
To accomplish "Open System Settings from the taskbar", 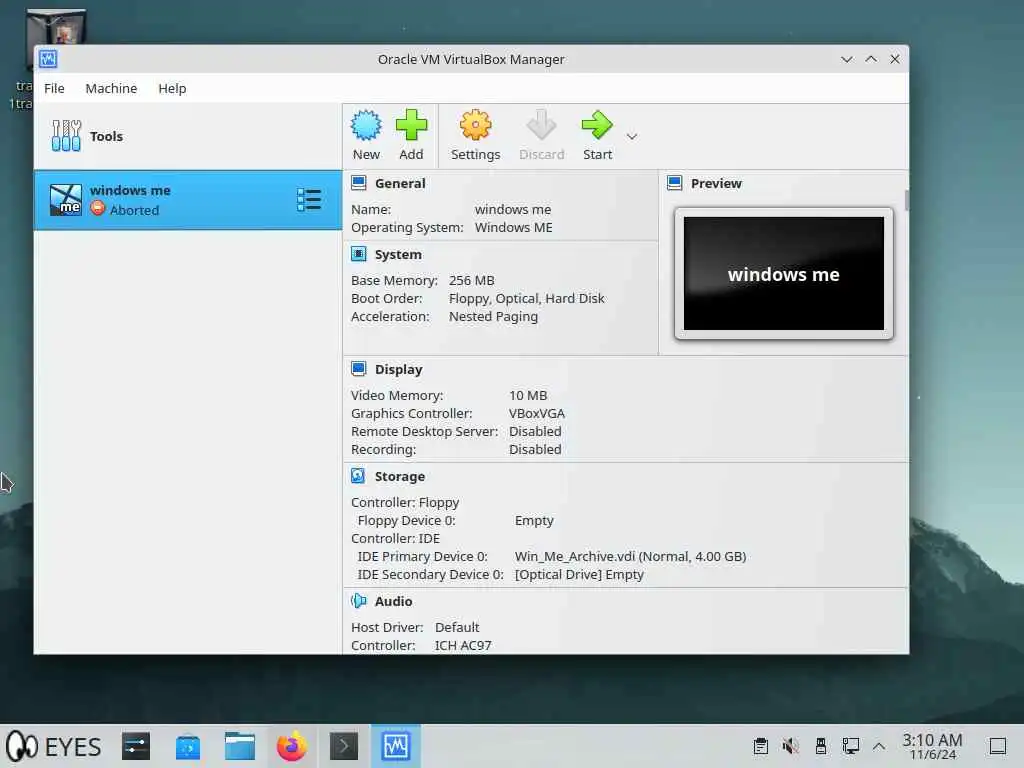I will pyautogui.click(x=136, y=746).
